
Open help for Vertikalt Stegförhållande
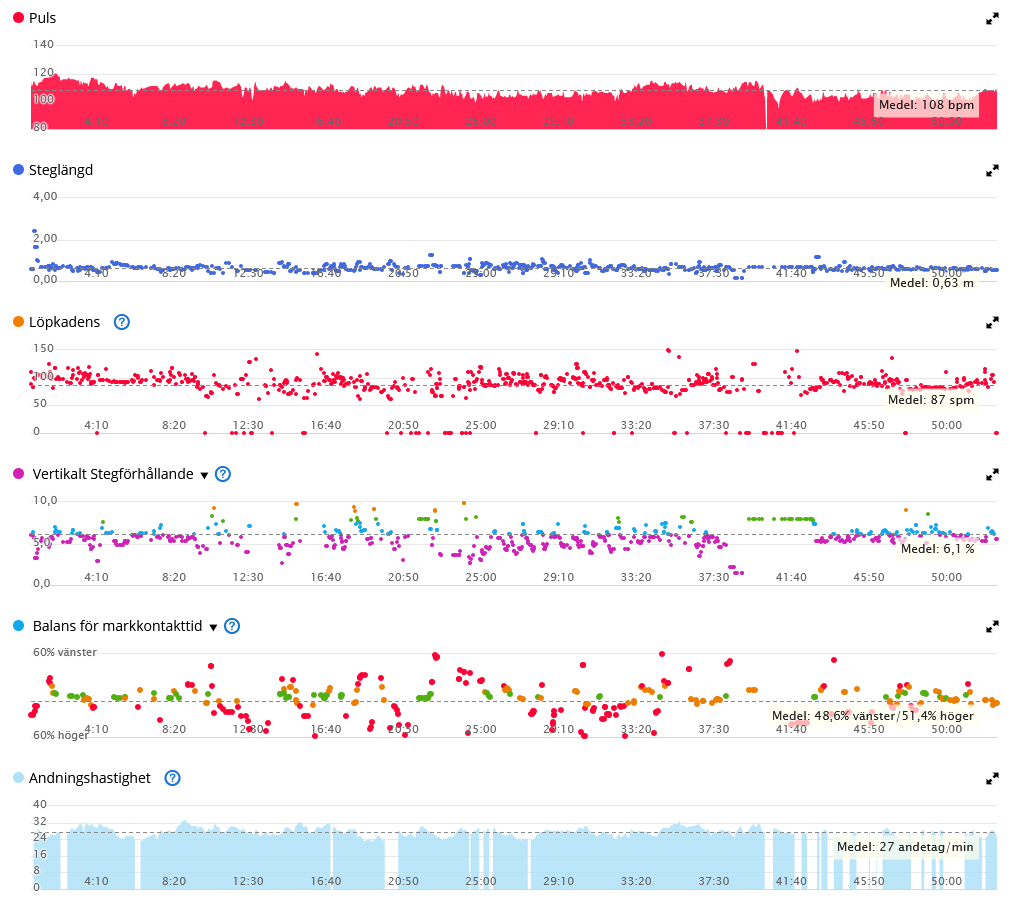pos(222,474)
